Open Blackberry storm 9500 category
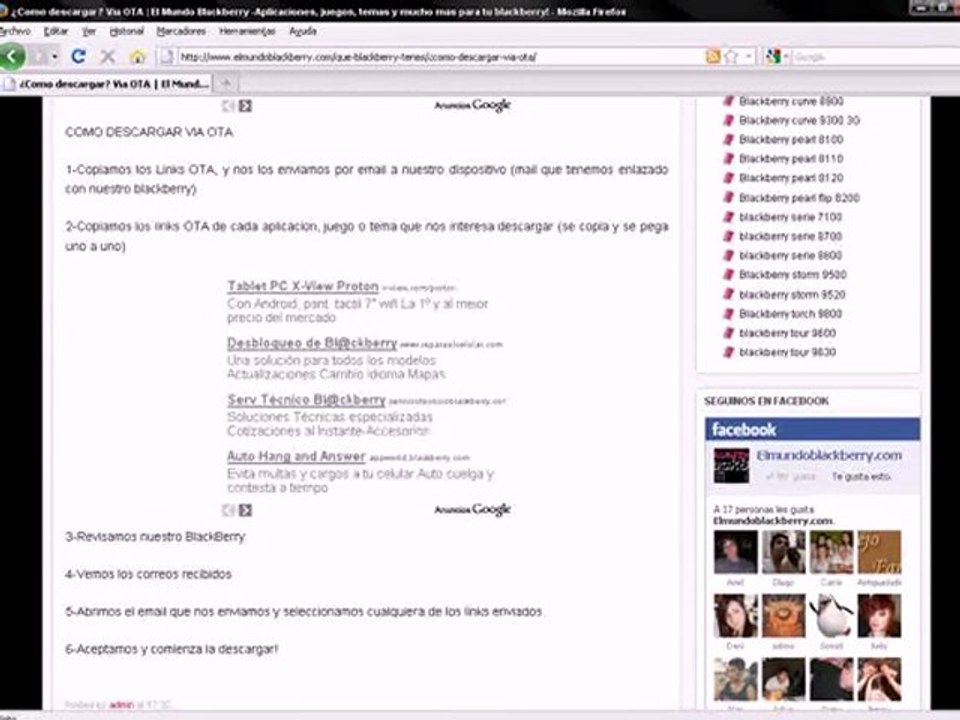The width and height of the screenshot is (960, 720). click(793, 275)
